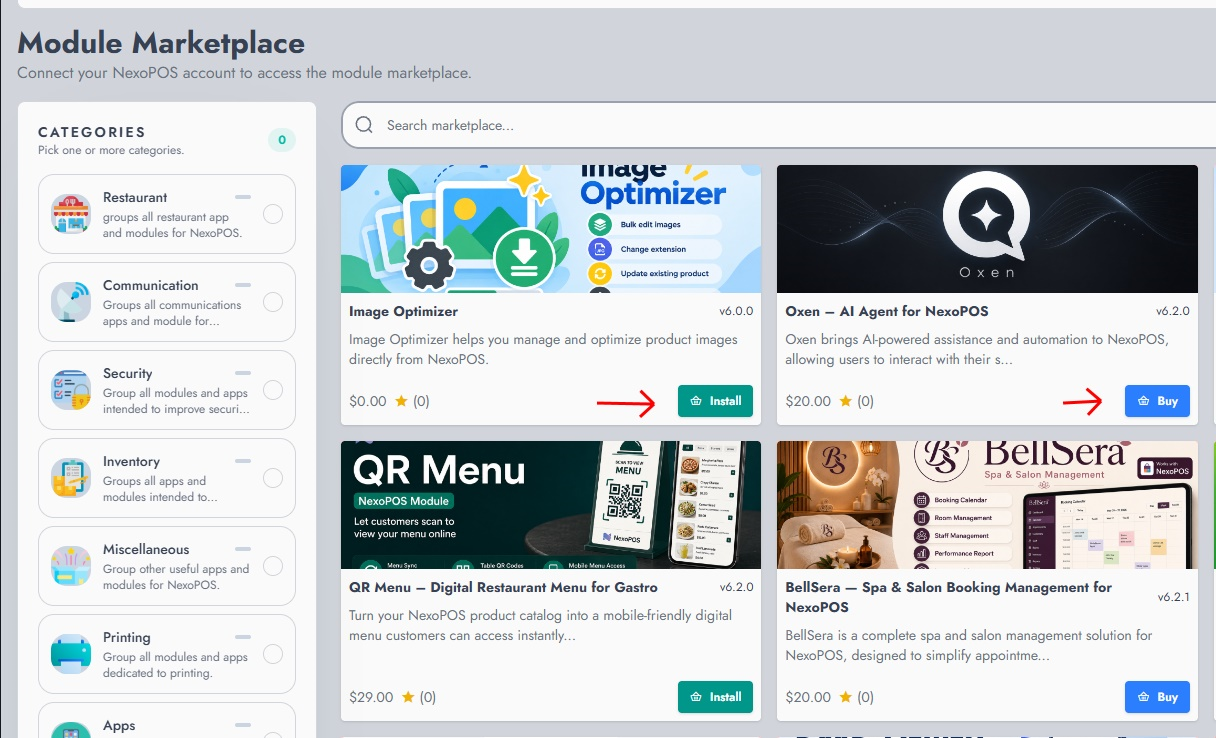Click the CATEGORIES sidebar heading

pyautogui.click(x=92, y=132)
